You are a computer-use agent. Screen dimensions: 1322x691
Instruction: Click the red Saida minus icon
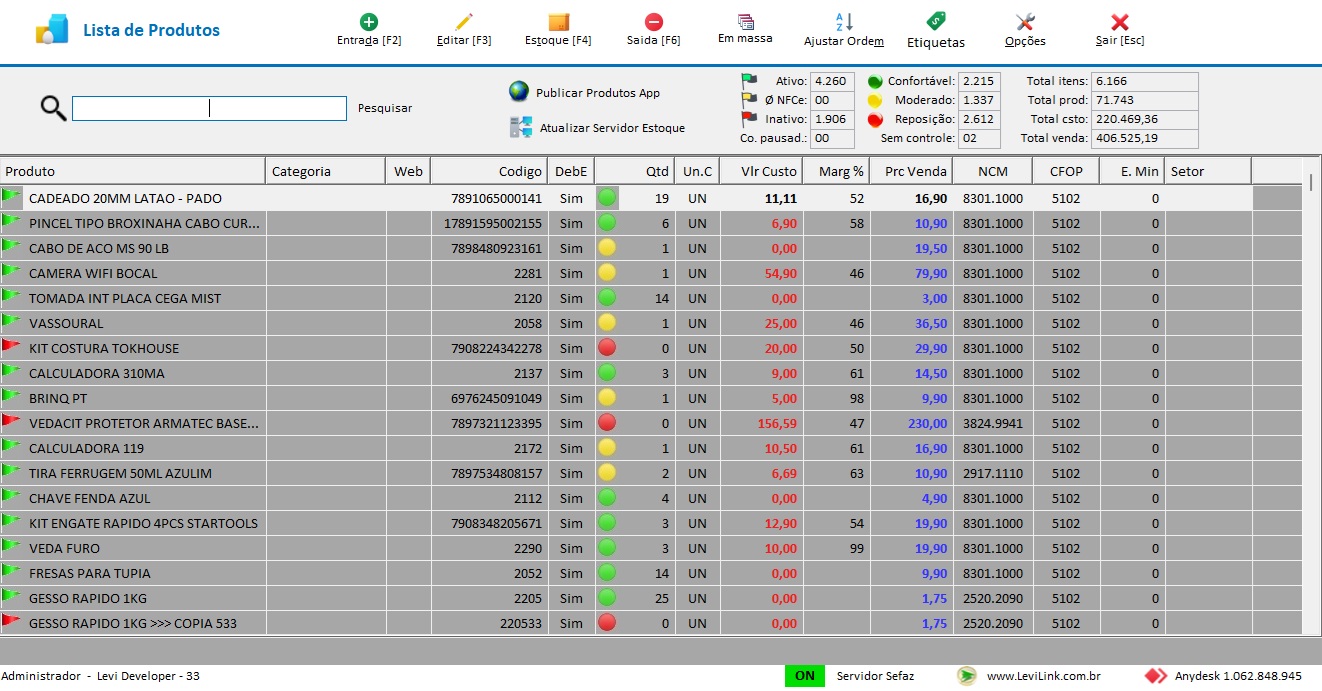[x=654, y=22]
